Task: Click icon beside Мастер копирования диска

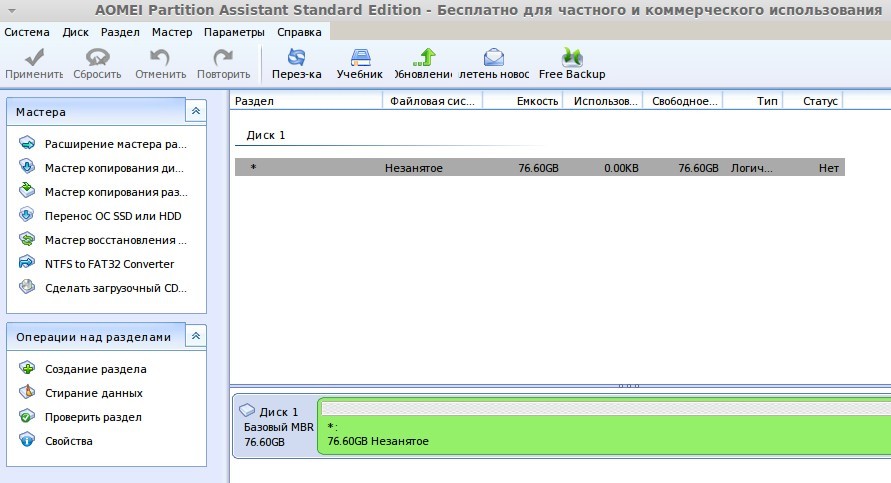Action: [27, 166]
